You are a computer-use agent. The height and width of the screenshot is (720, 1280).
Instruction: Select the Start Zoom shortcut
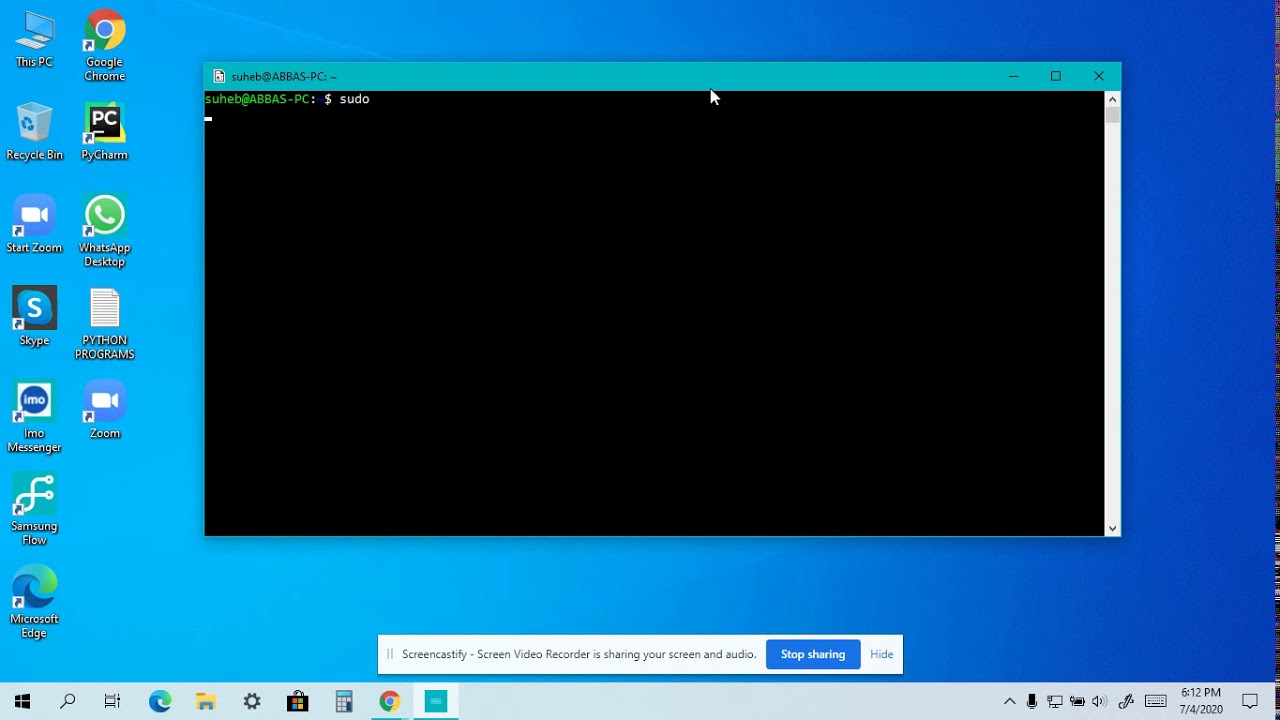coord(34,225)
